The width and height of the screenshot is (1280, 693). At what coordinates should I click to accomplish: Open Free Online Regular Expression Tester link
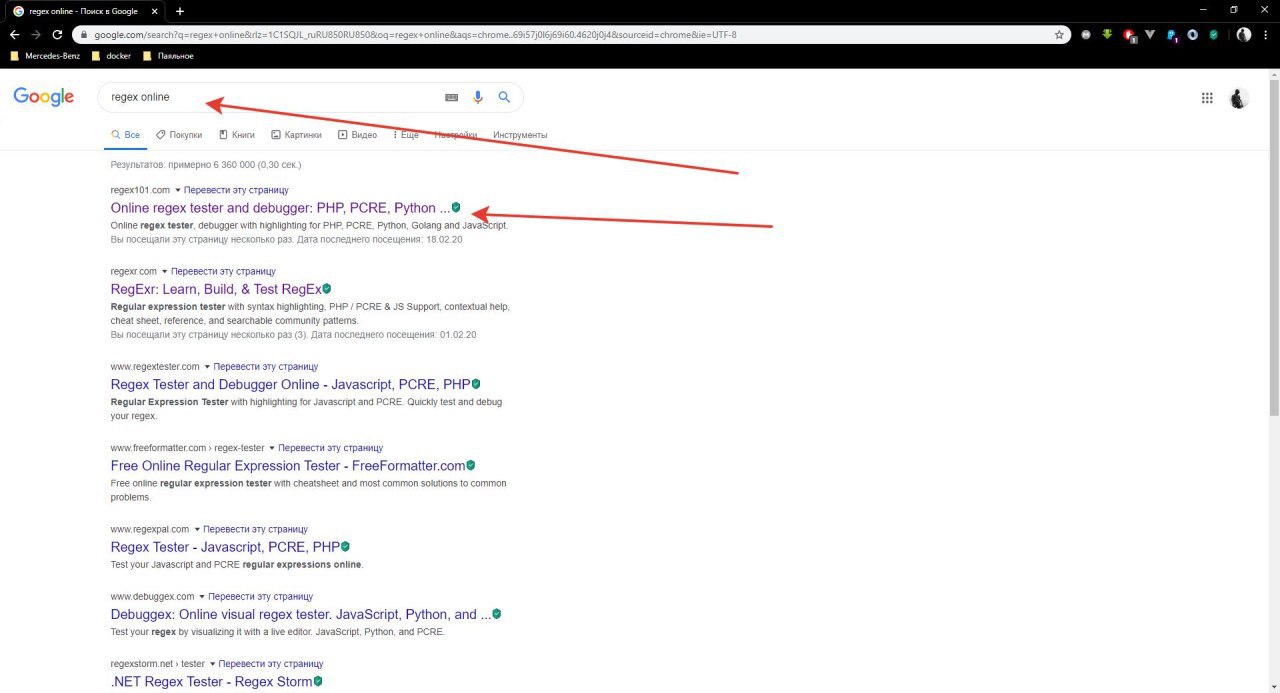tap(288, 466)
